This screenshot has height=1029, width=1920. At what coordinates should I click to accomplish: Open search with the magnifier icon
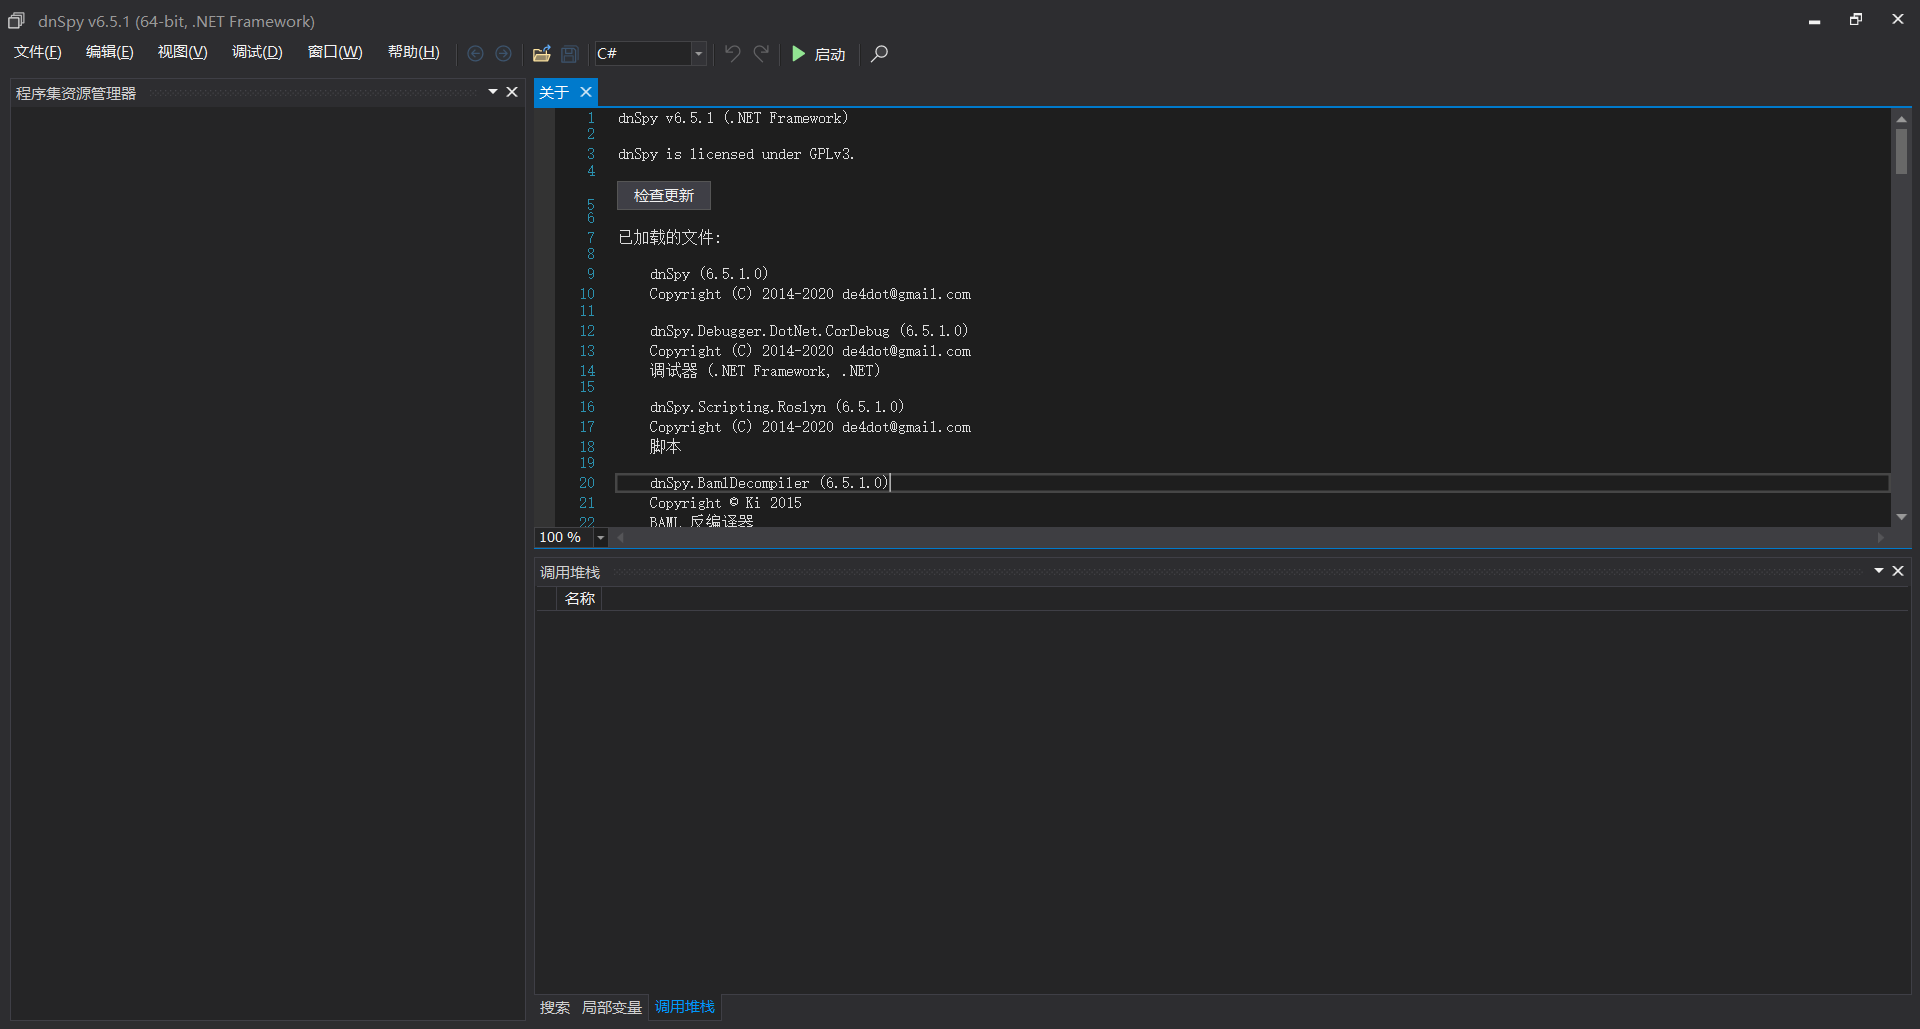coord(879,54)
